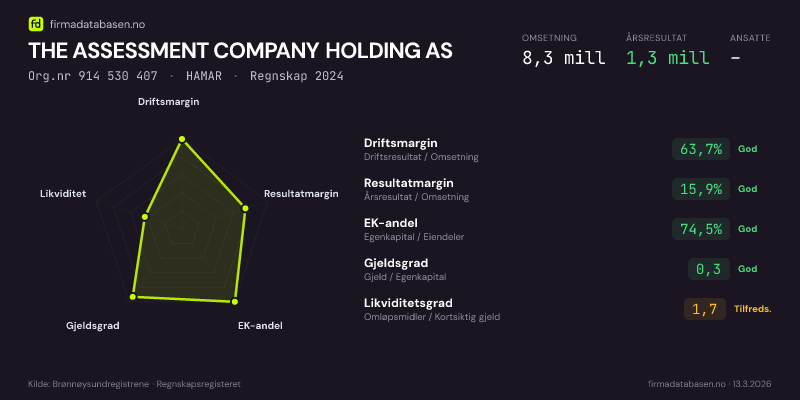Click the firmadatabasen.no footer date text

click(710, 384)
